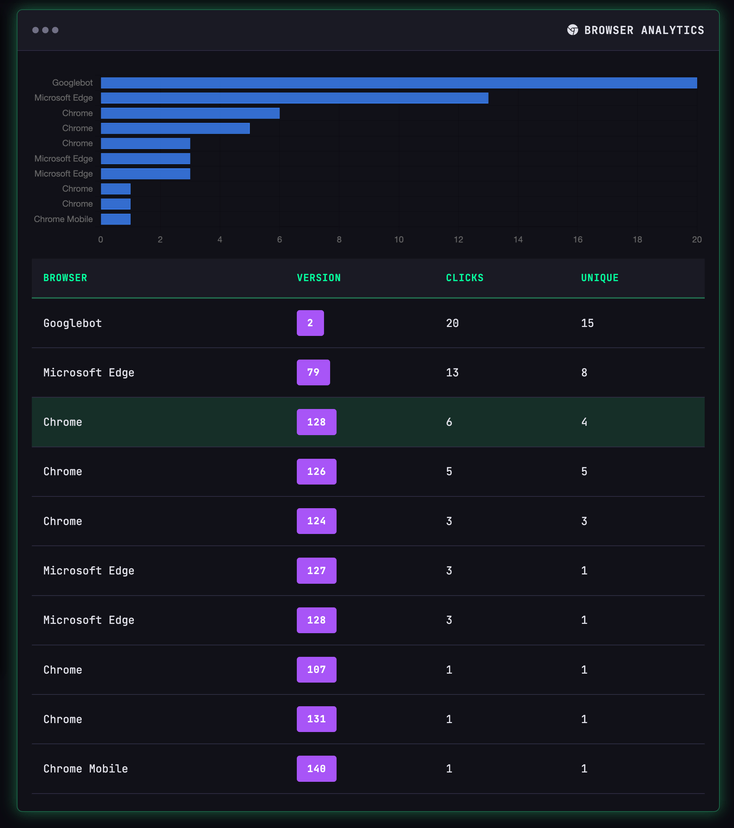Click the Microsoft Edge bar in the chart

[294, 97]
